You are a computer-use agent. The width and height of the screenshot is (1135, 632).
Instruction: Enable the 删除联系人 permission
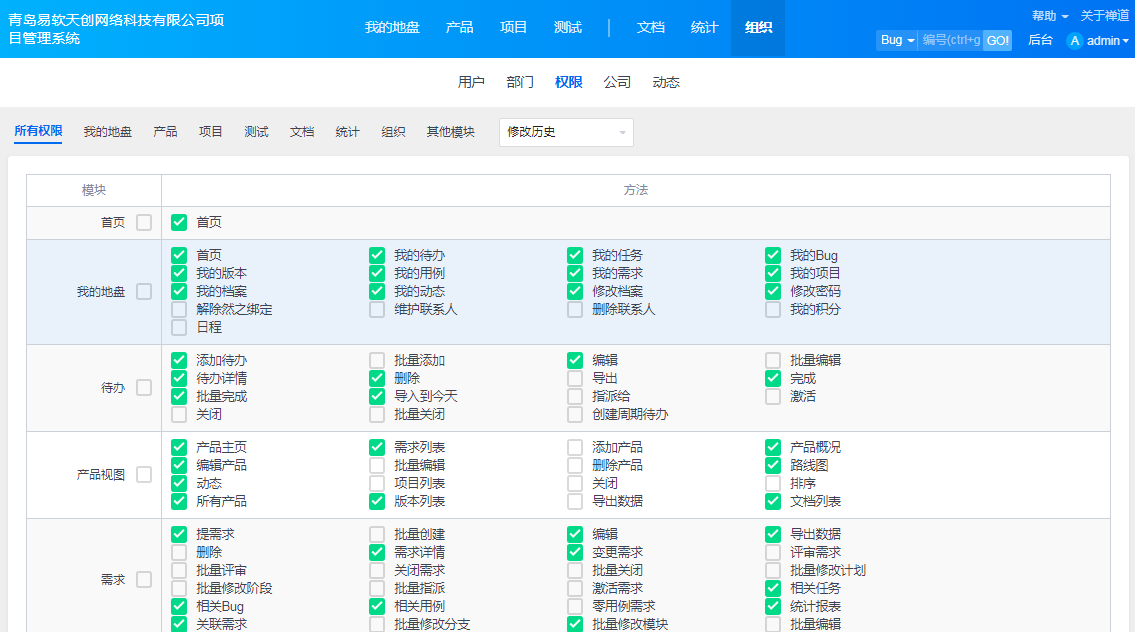pyautogui.click(x=575, y=309)
